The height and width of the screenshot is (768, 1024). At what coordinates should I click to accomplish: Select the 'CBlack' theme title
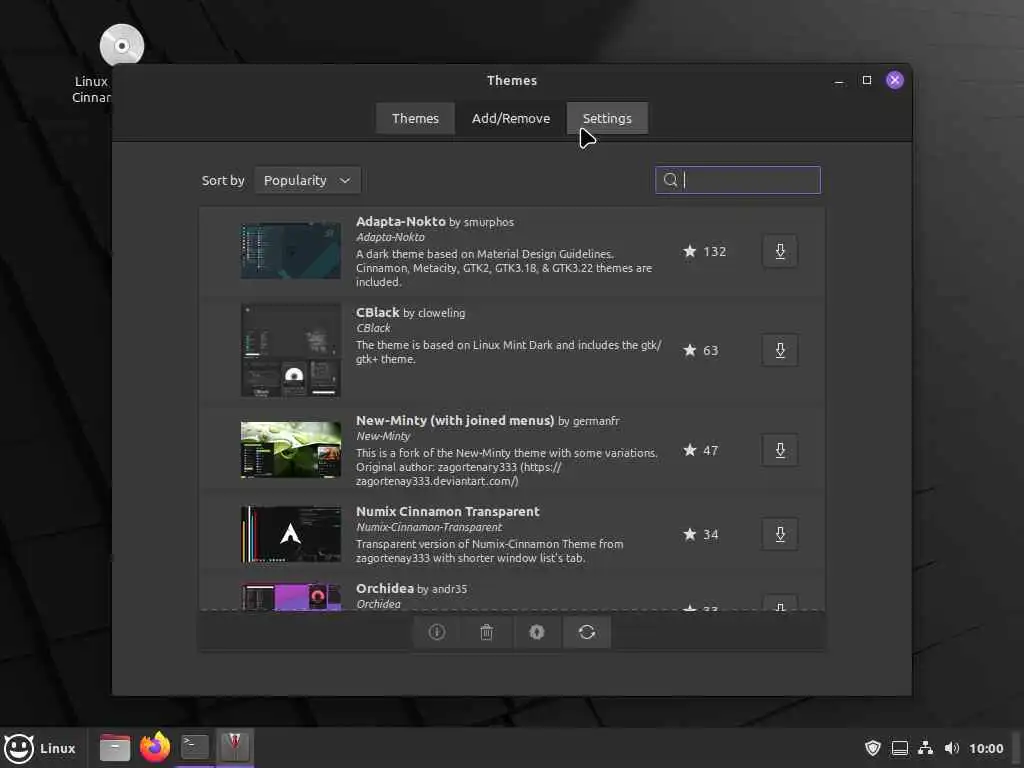tap(377, 312)
